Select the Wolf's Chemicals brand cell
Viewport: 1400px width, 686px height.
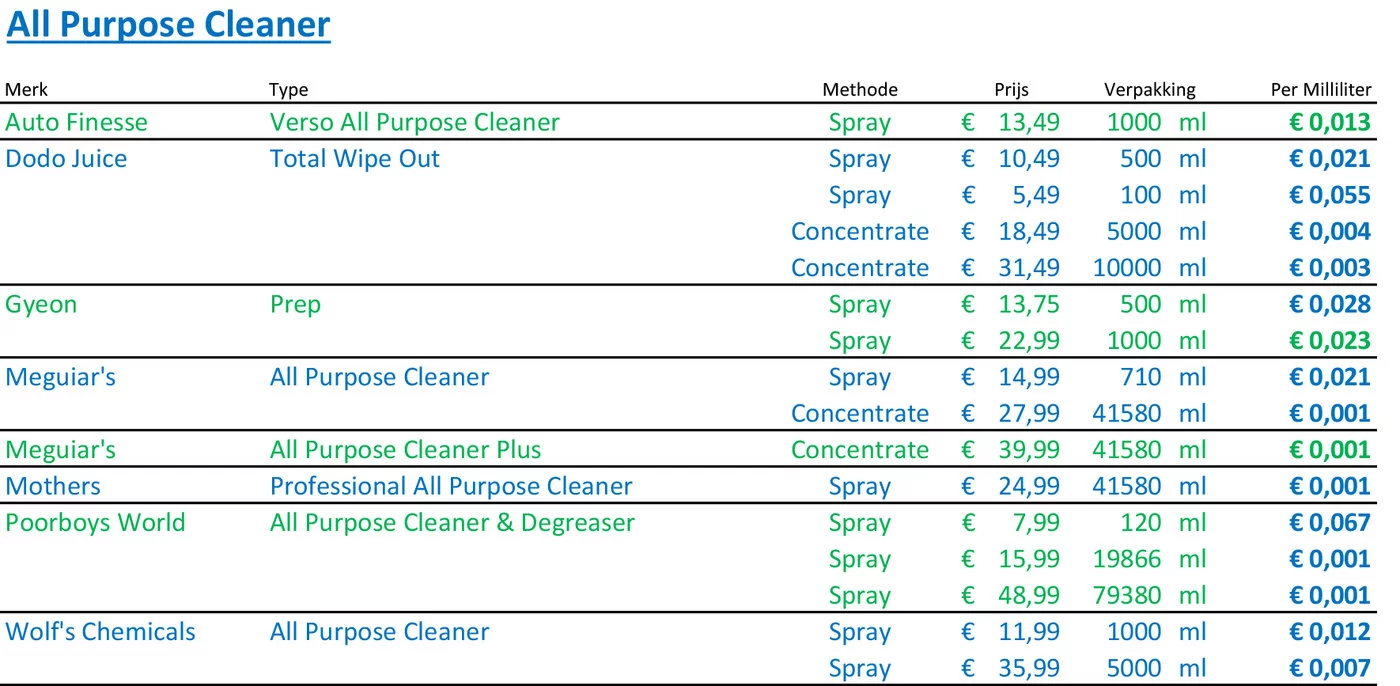[x=100, y=632]
